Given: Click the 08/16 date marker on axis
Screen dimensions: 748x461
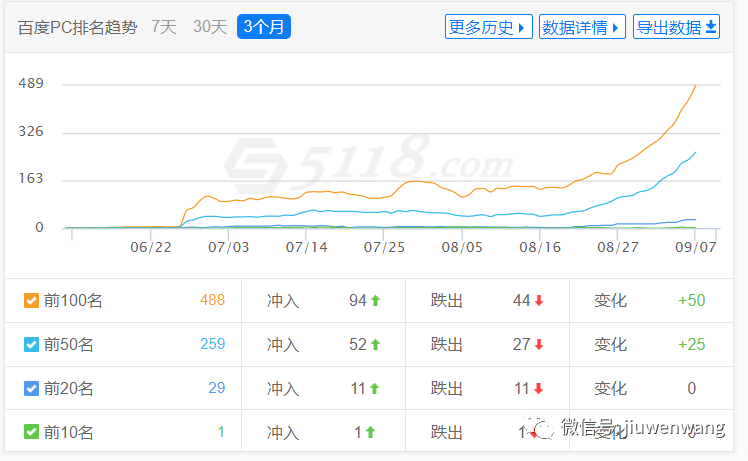Looking at the screenshot, I should [541, 245].
